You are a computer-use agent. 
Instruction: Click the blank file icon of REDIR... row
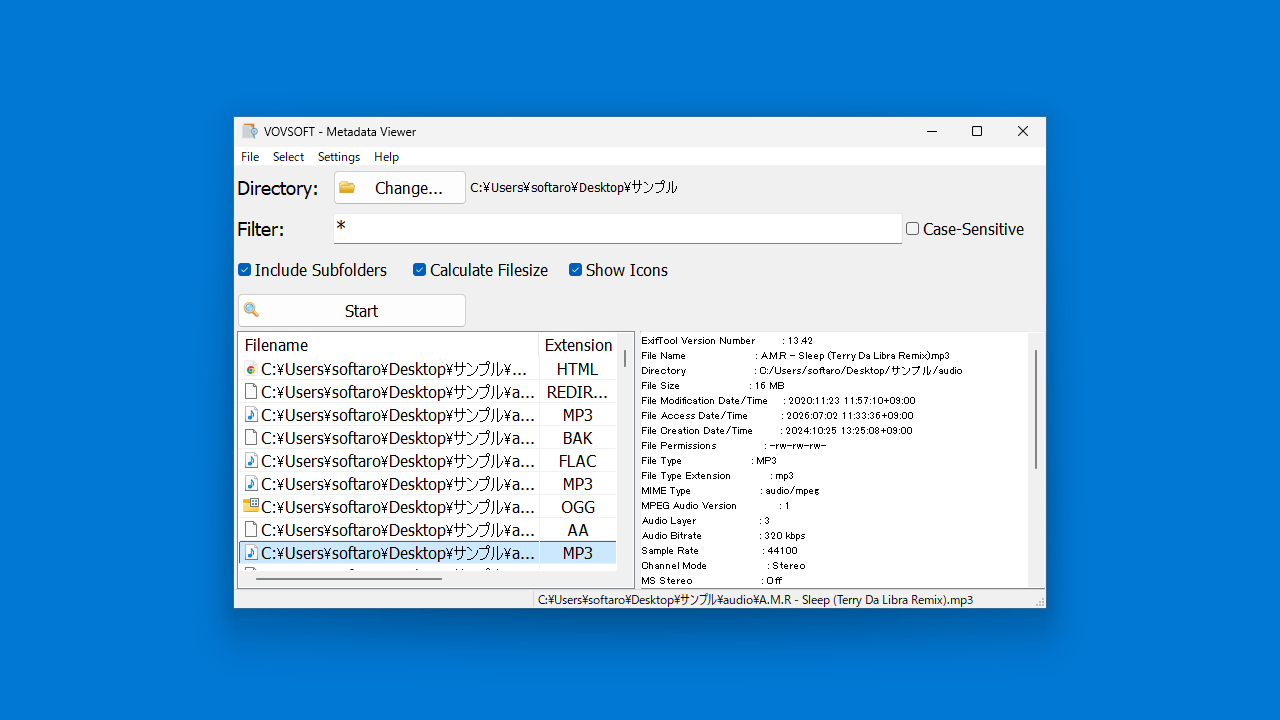(x=251, y=392)
